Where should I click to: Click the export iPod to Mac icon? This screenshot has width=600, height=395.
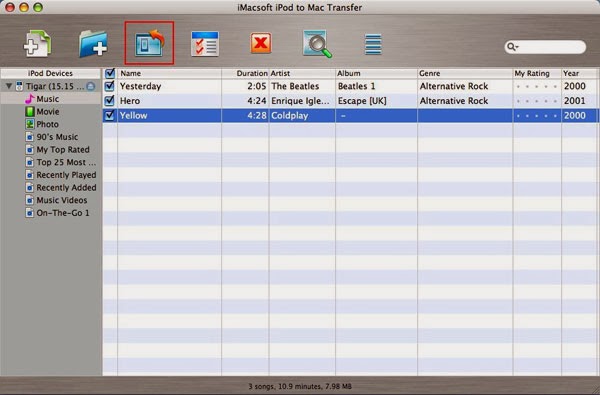(x=149, y=43)
